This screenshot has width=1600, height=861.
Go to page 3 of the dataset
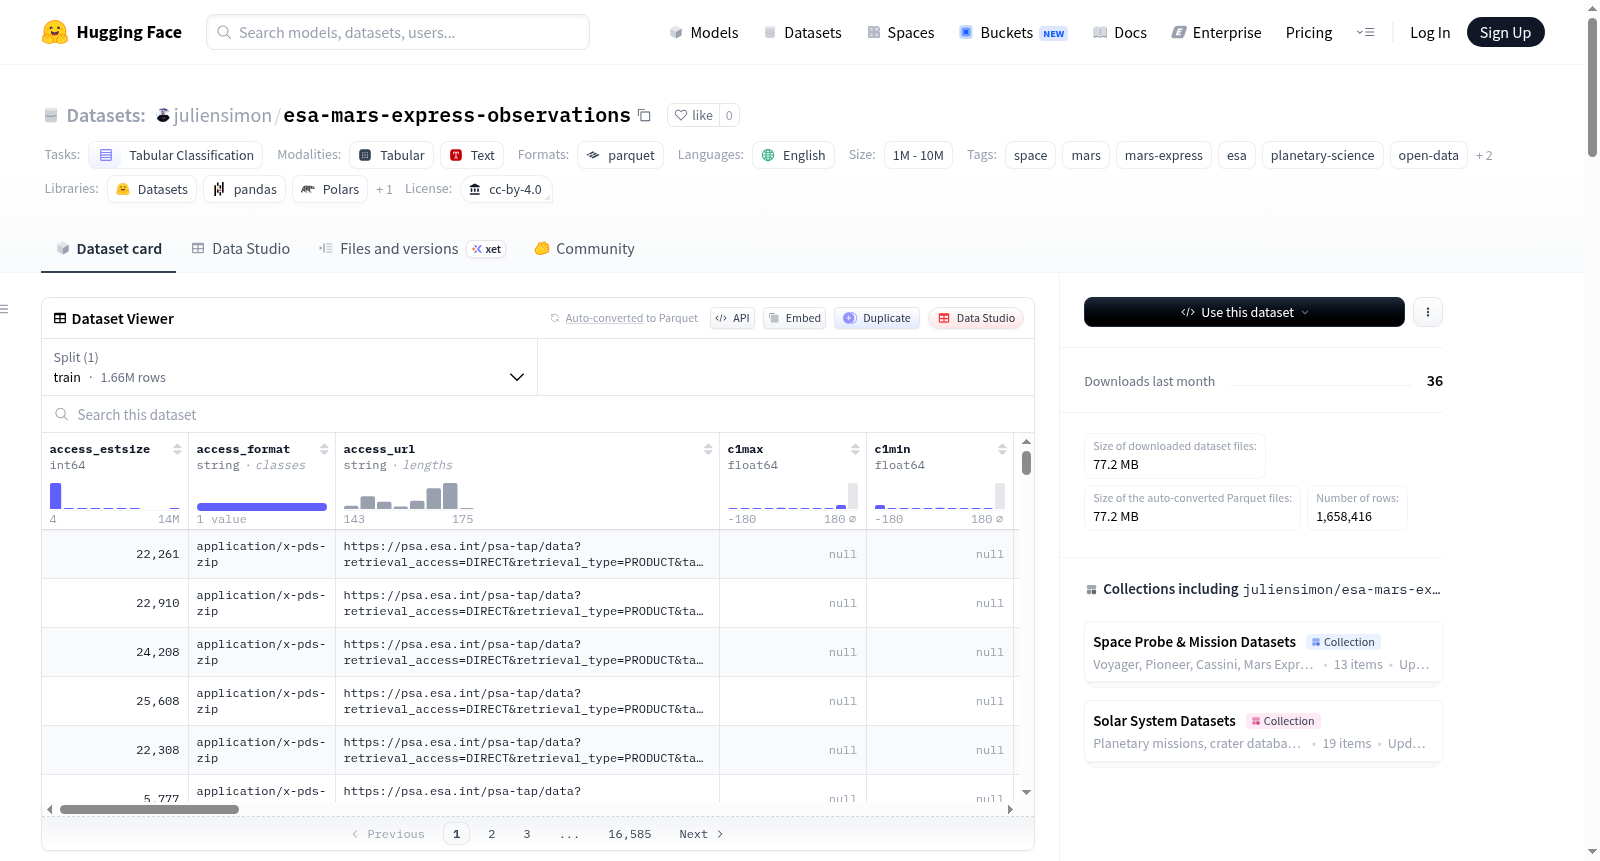(527, 834)
